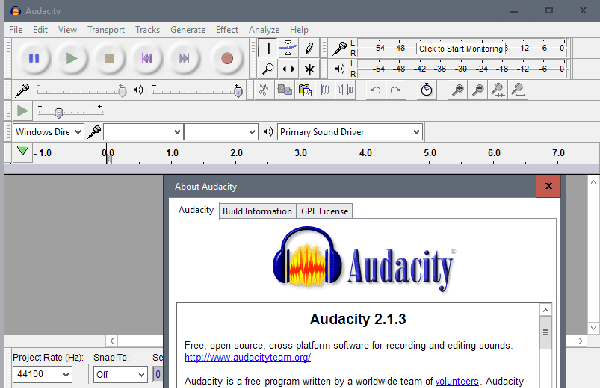Open the Audio Host 'Windows Dire' dropdown

click(x=48, y=132)
